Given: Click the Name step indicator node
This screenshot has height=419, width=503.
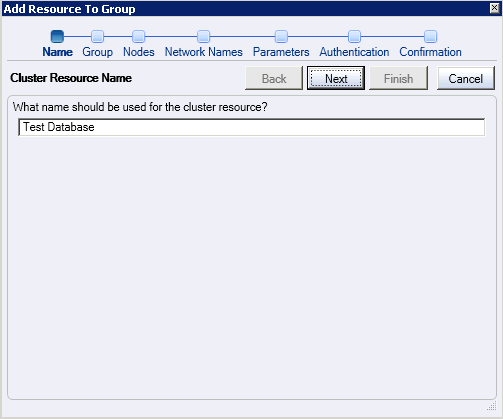Looking at the screenshot, I should (x=57, y=36).
